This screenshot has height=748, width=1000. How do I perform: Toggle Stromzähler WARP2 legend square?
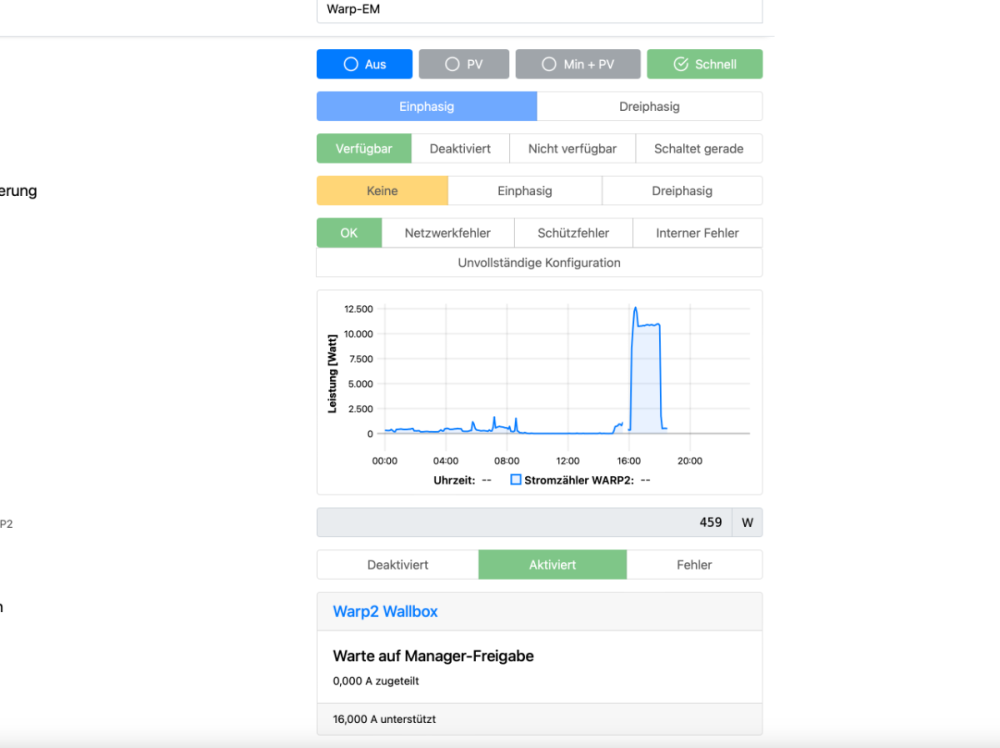(x=516, y=480)
